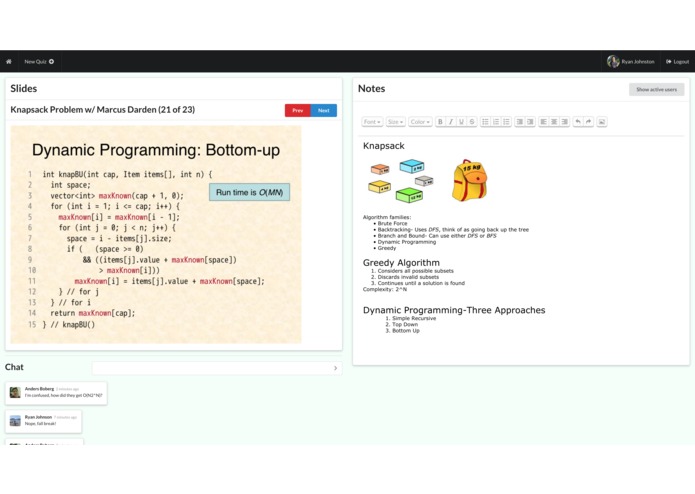Image resolution: width=695 pixels, height=494 pixels.
Task: Open the Color dropdown
Action: [420, 122]
